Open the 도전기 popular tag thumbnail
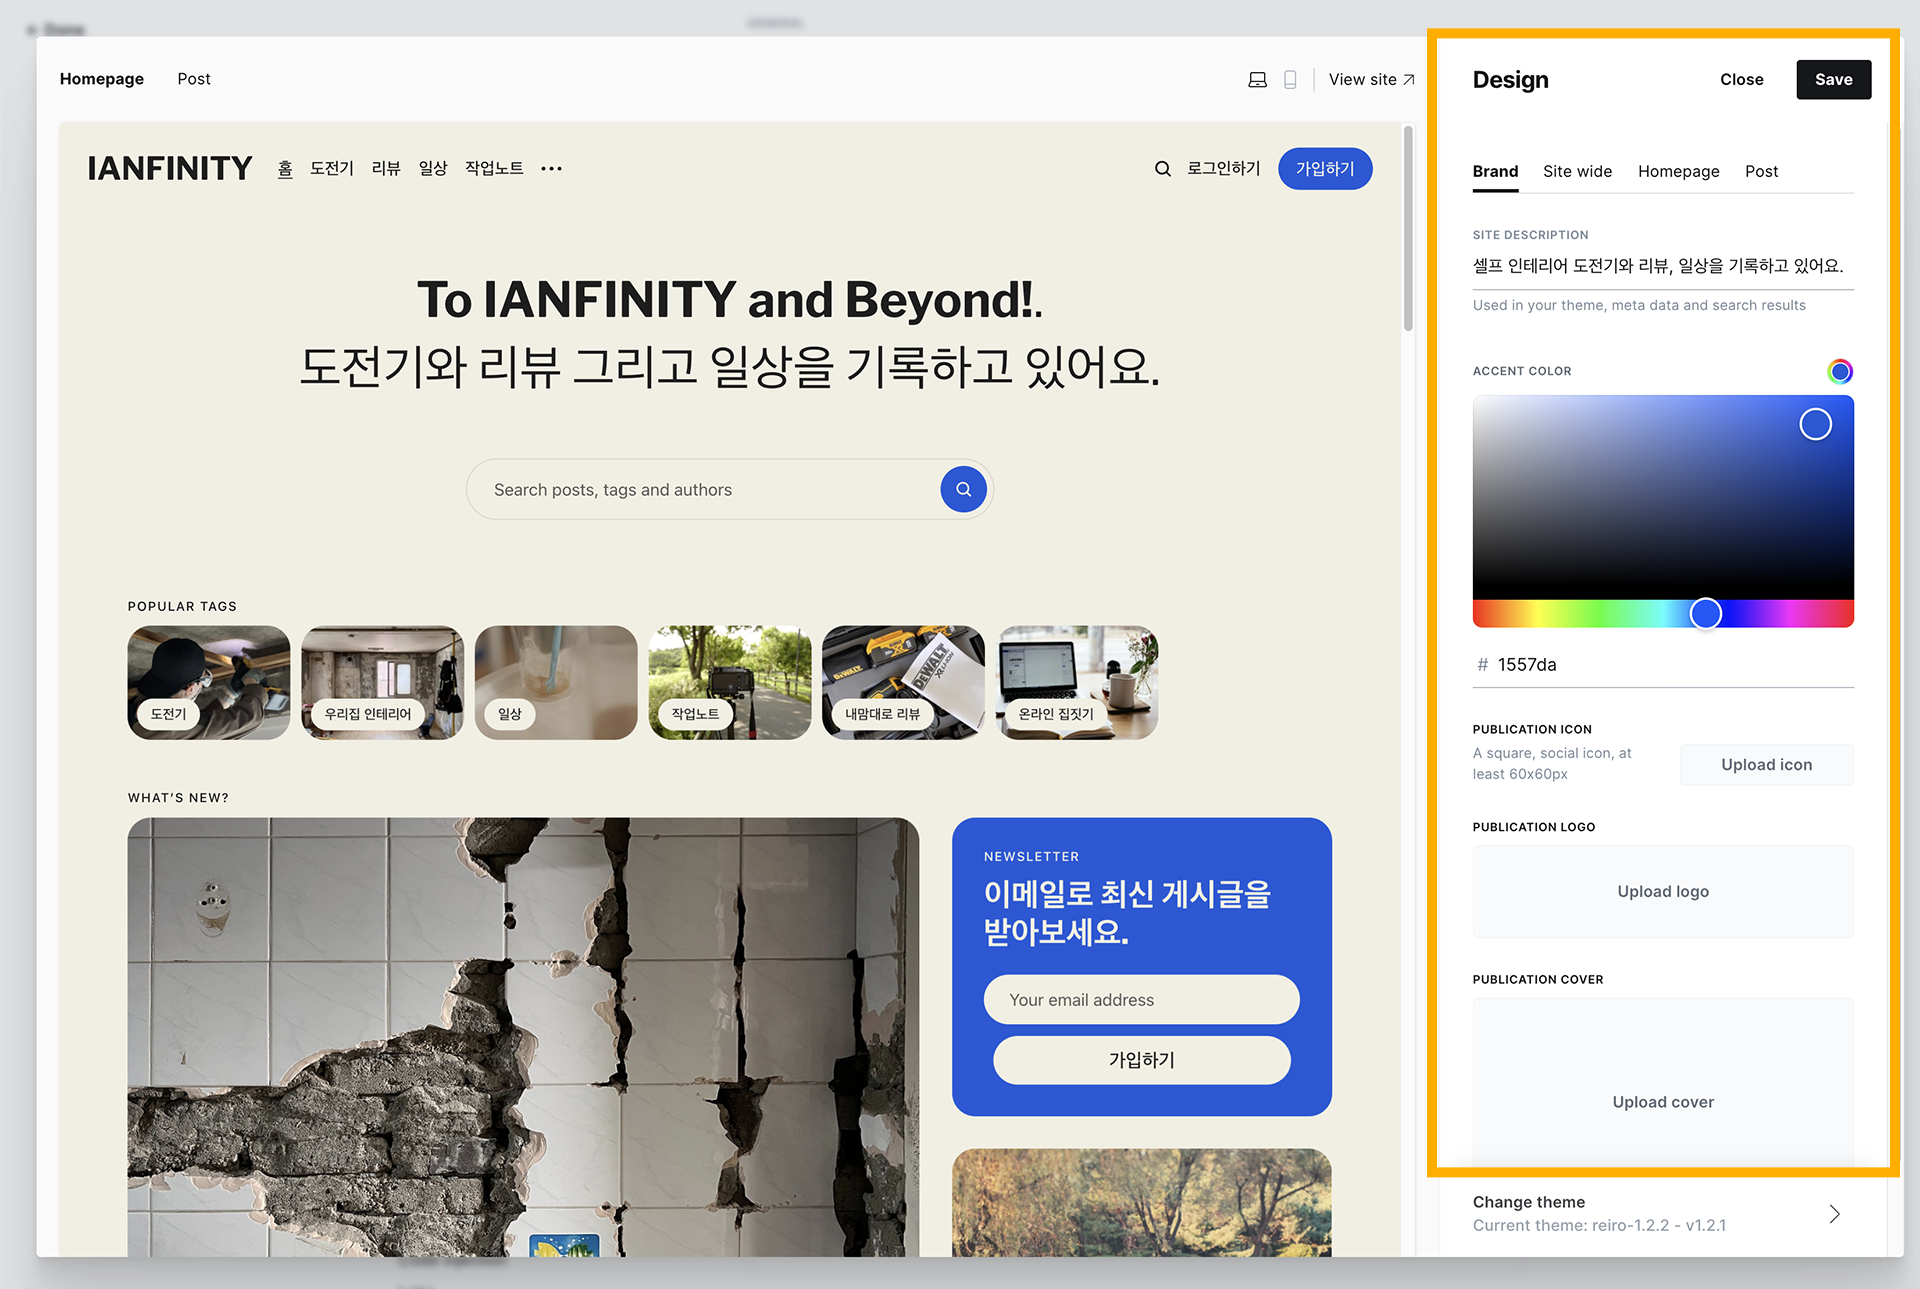1920x1289 pixels. pos(209,683)
